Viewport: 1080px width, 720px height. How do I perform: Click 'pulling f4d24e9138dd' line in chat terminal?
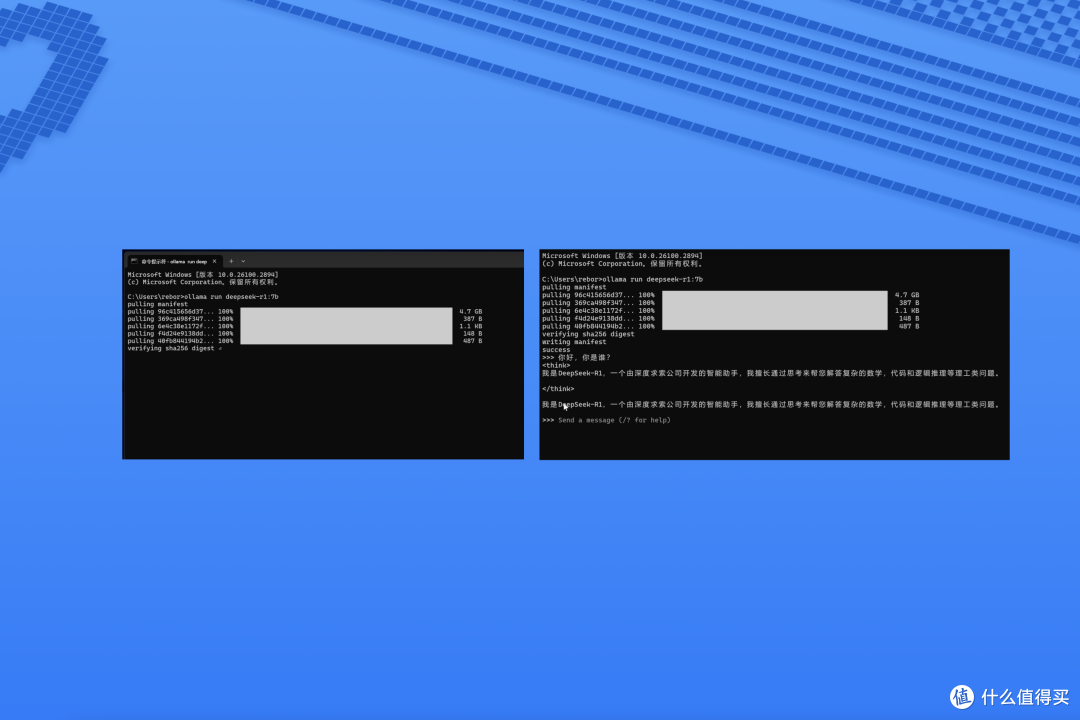click(x=598, y=319)
